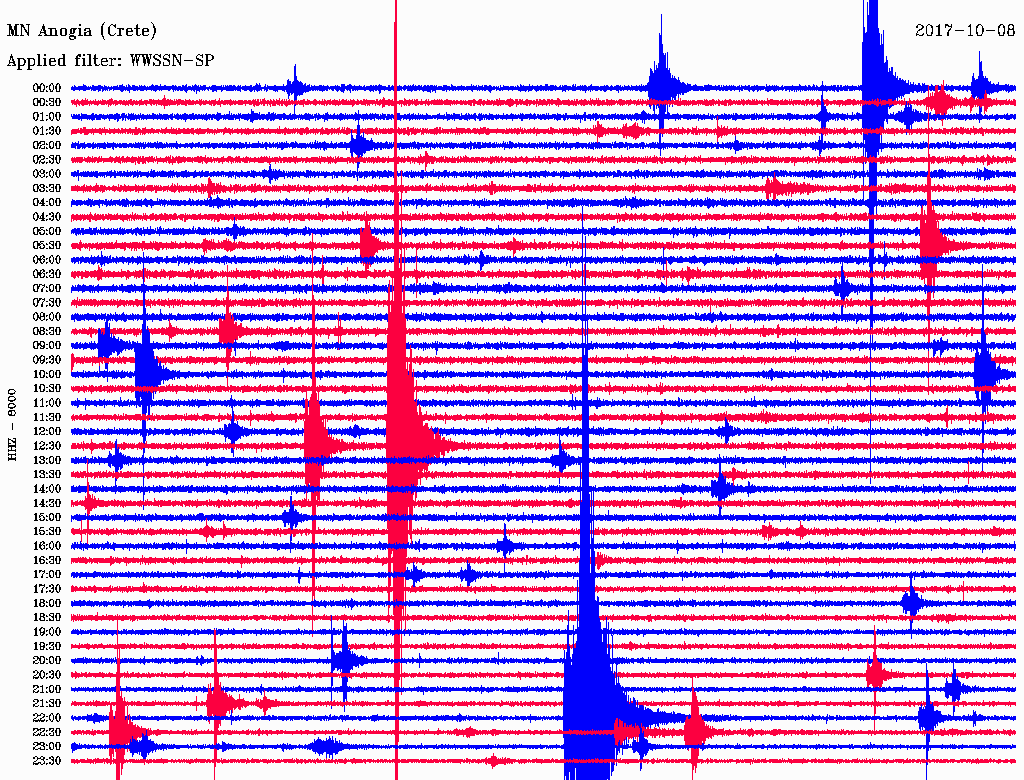Select the '15:30' time row label

tap(47, 531)
